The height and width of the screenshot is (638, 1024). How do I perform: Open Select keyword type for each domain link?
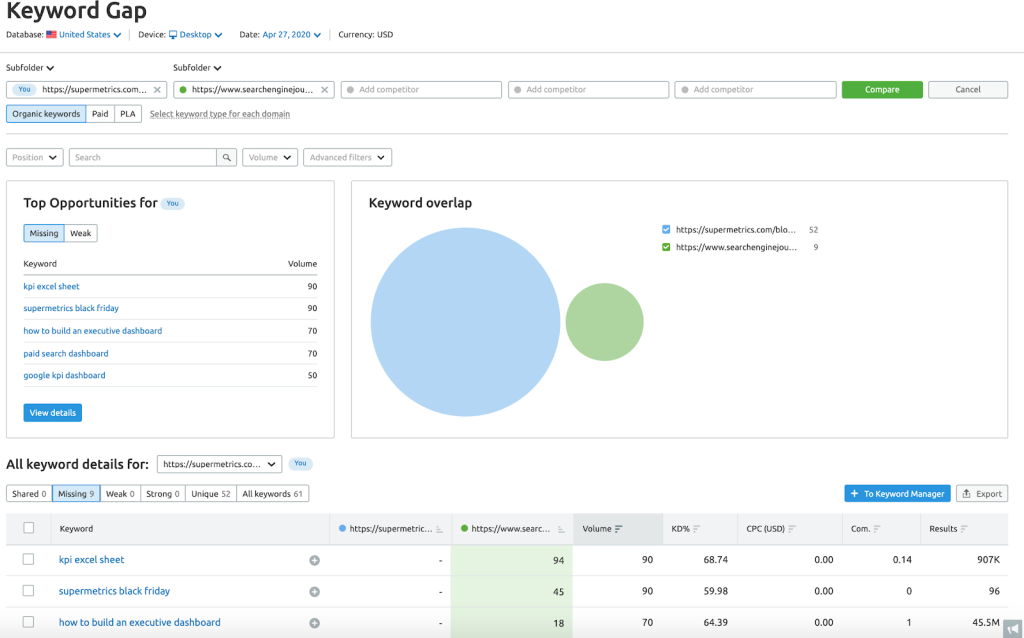coord(220,114)
